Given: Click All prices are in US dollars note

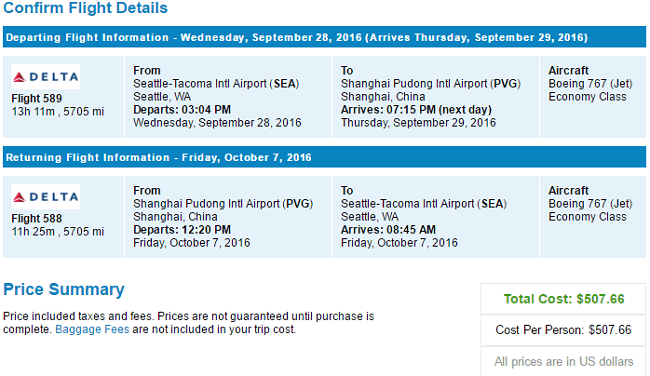Looking at the screenshot, I should point(563,361).
